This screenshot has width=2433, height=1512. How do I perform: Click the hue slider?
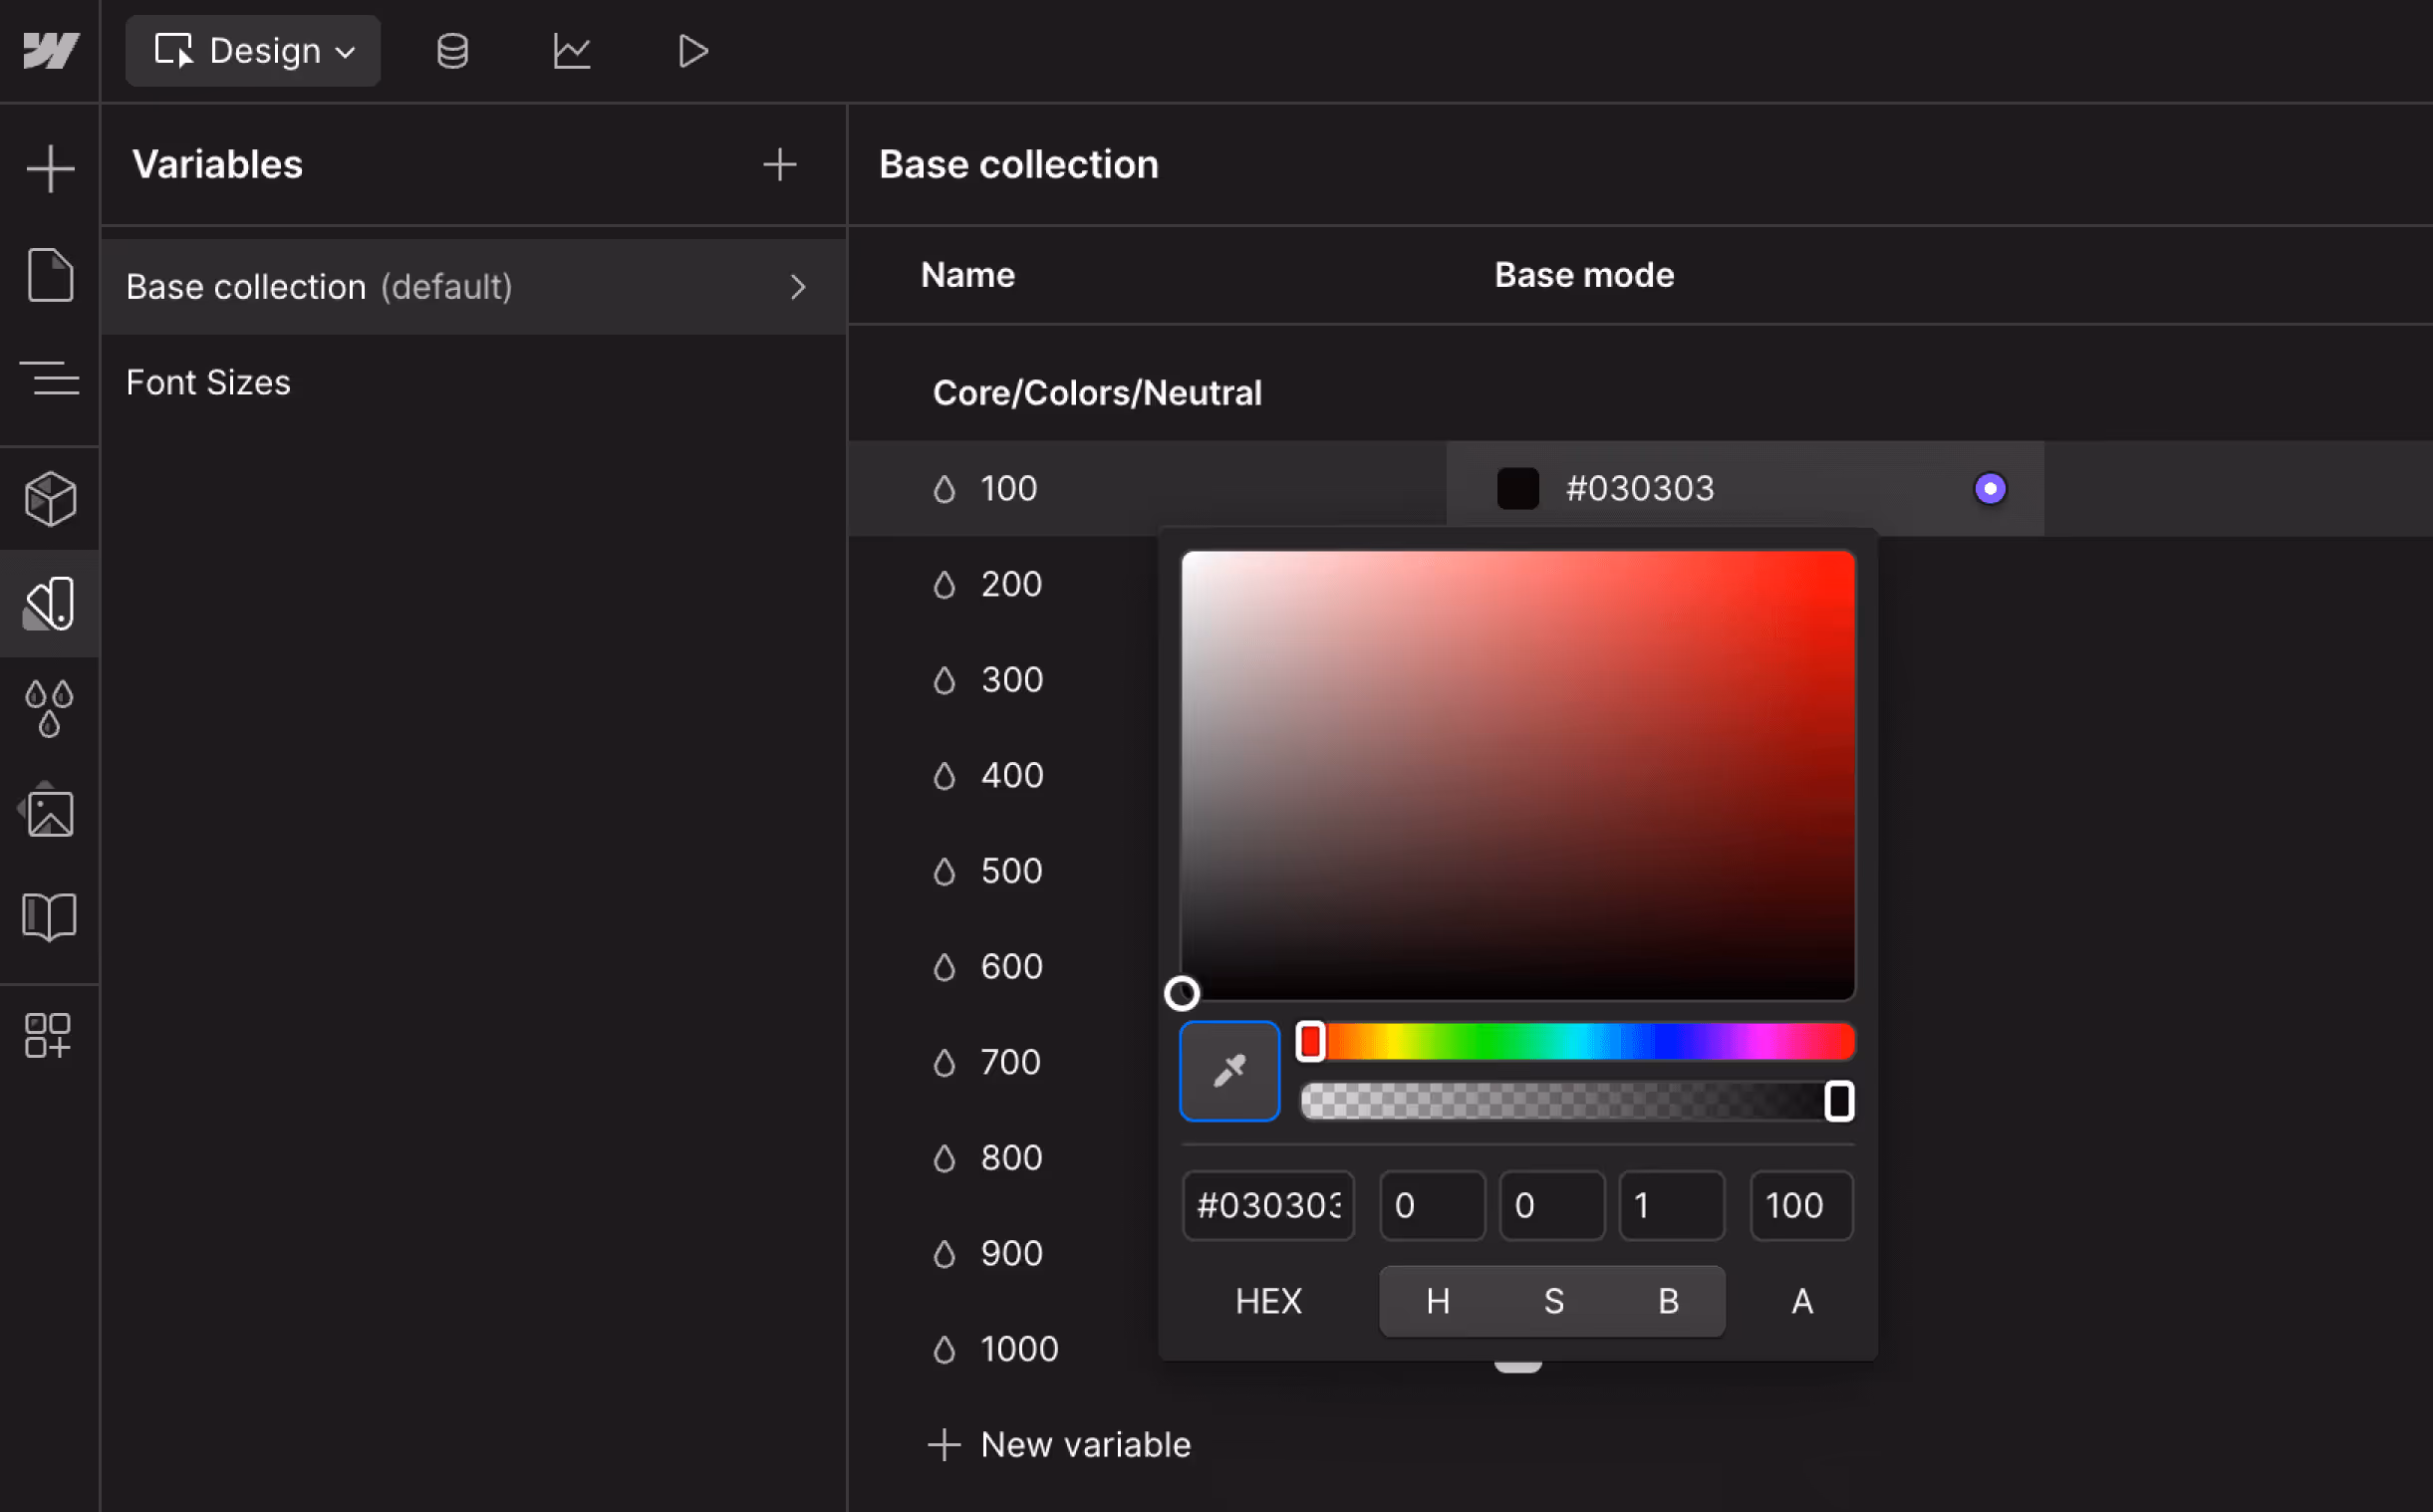point(1577,1042)
